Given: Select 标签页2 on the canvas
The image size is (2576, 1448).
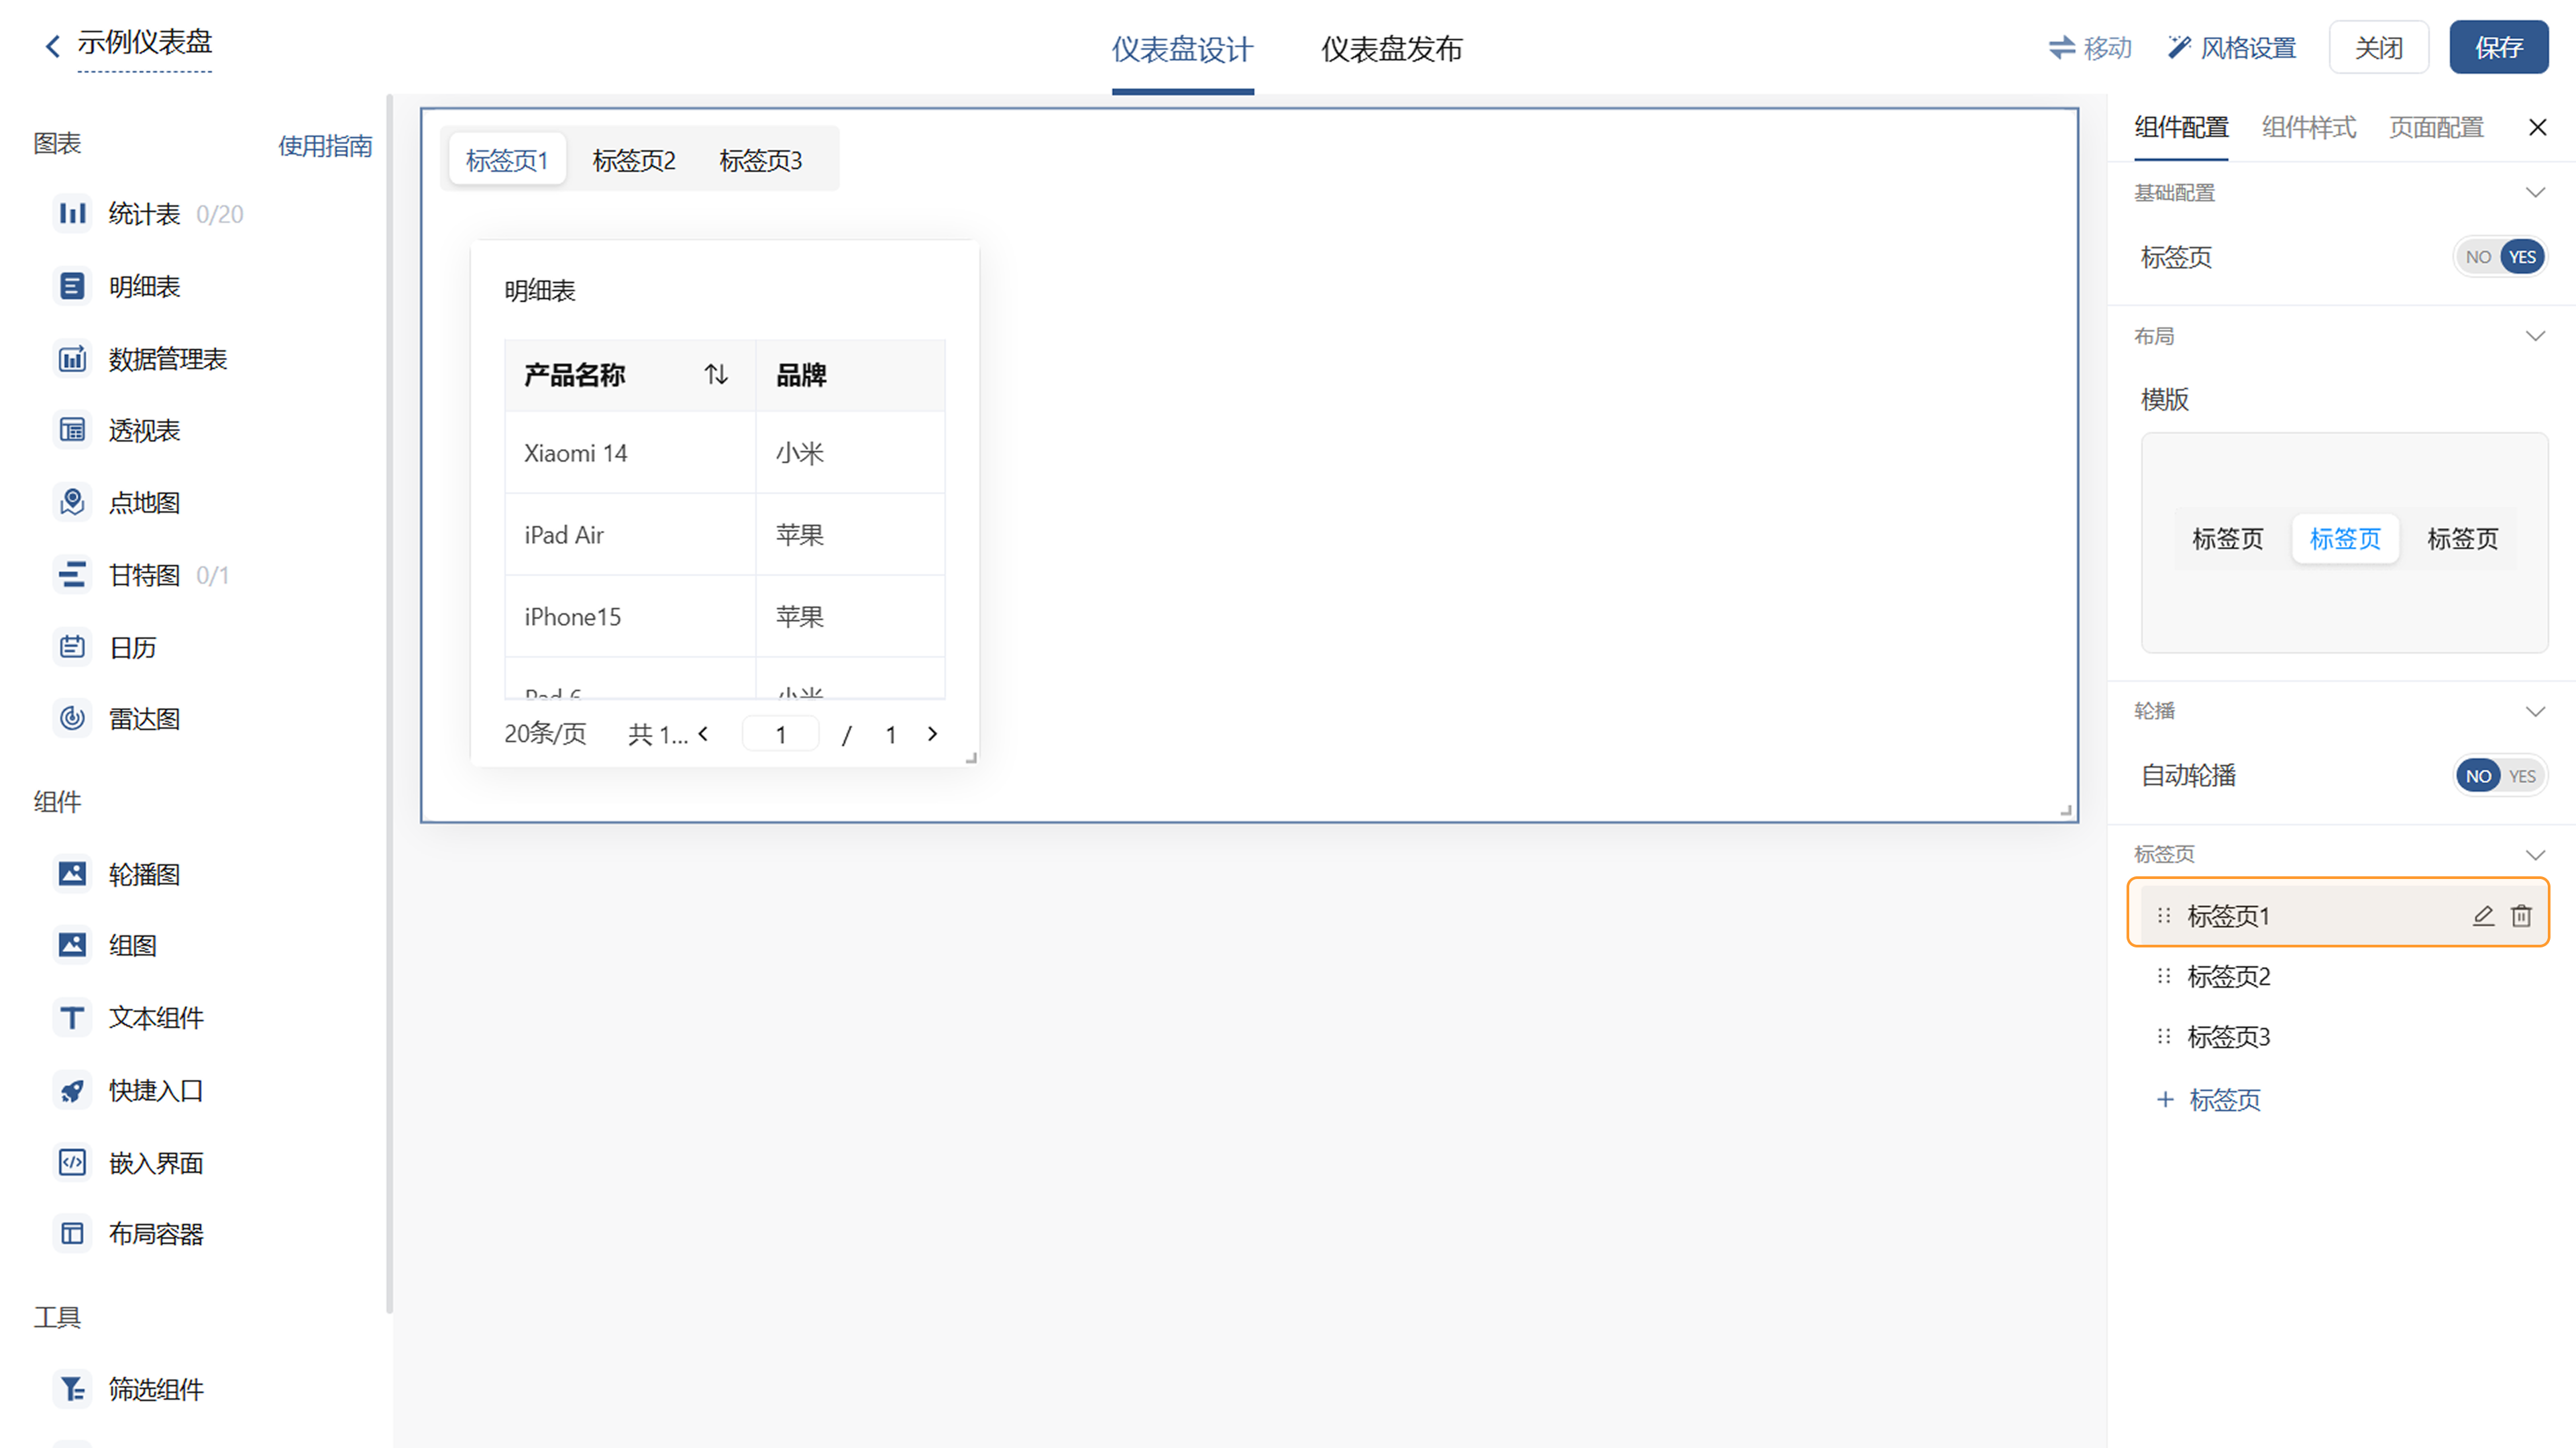Looking at the screenshot, I should tap(634, 160).
